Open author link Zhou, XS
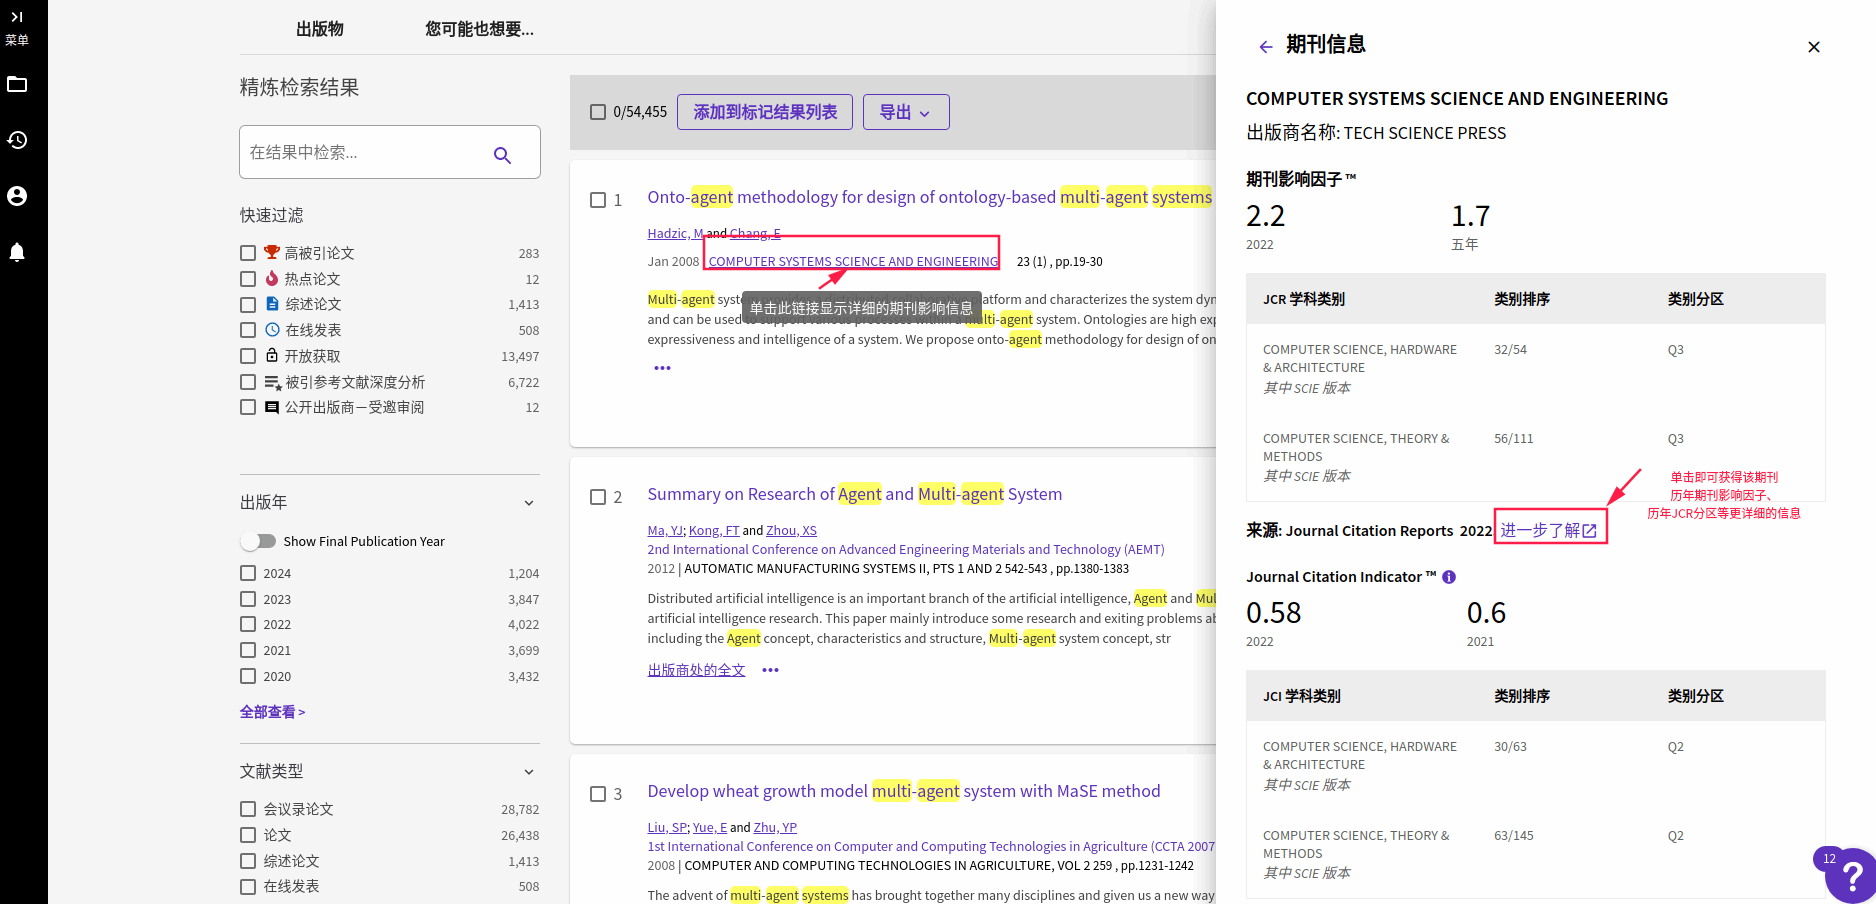Image resolution: width=1876 pixels, height=904 pixels. click(791, 530)
